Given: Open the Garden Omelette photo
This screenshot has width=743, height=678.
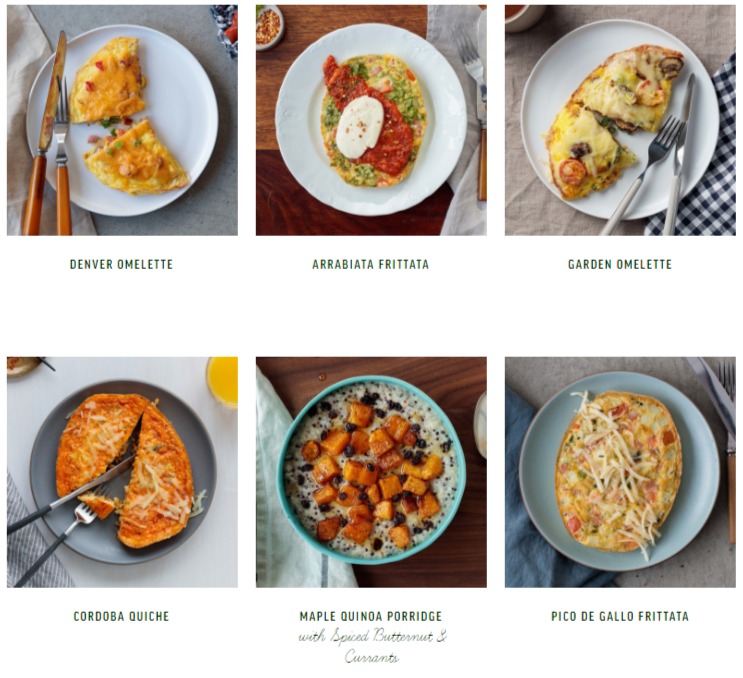Looking at the screenshot, I should click(620, 120).
